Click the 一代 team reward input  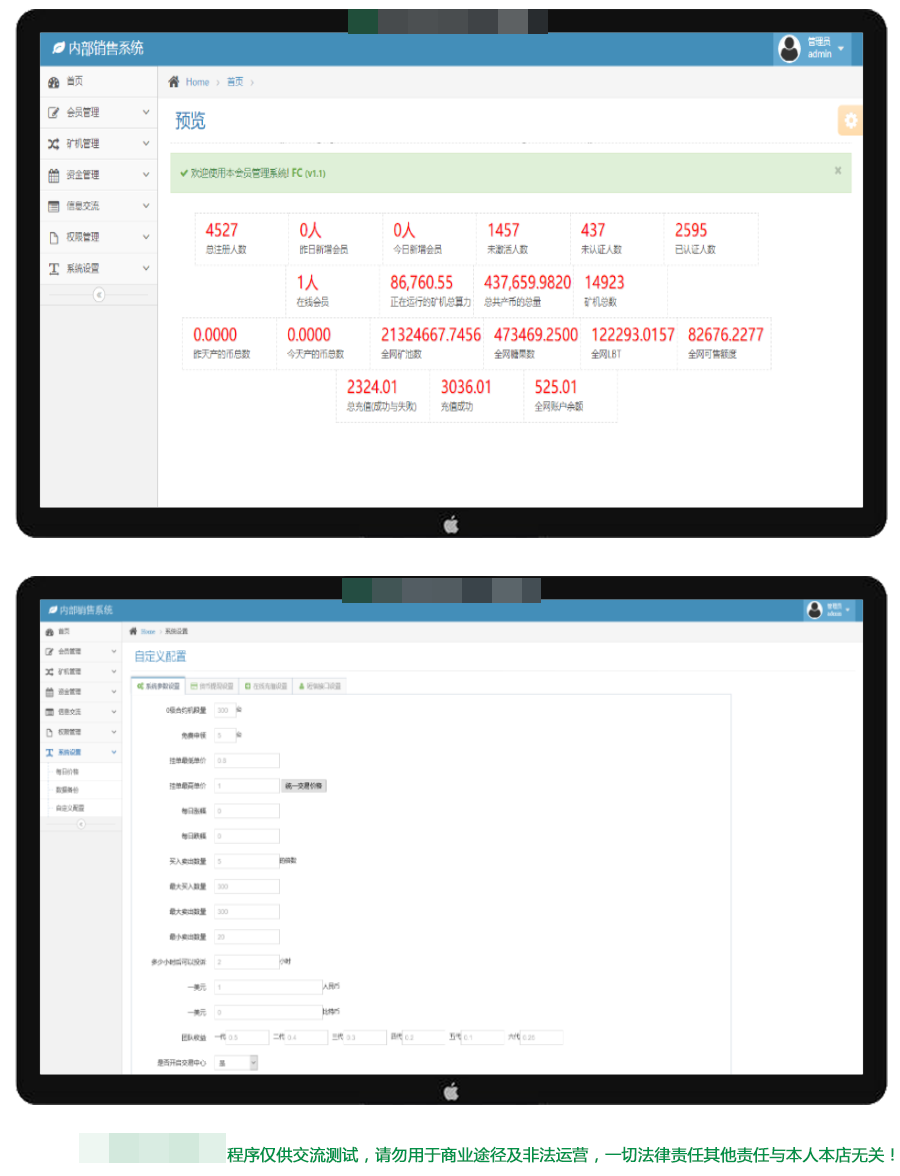pyautogui.click(x=248, y=1037)
